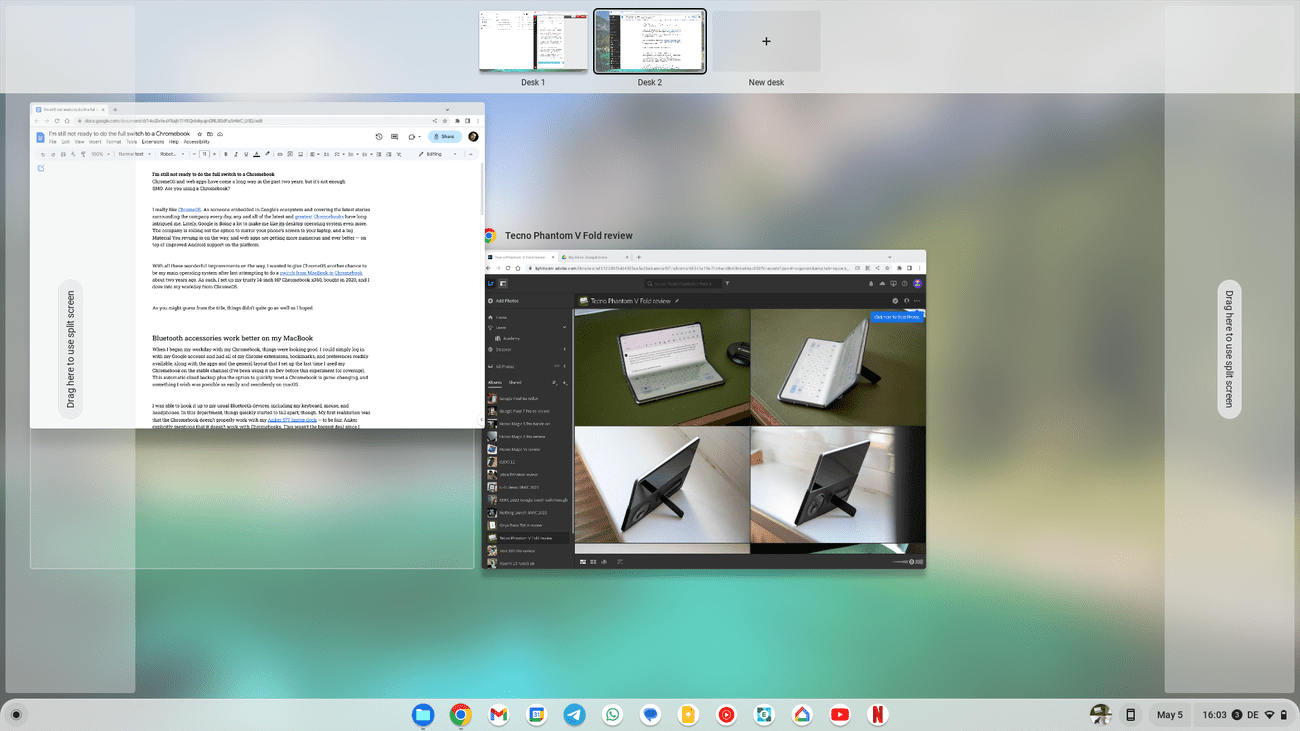Open Google Home from the shelf

[802, 714]
